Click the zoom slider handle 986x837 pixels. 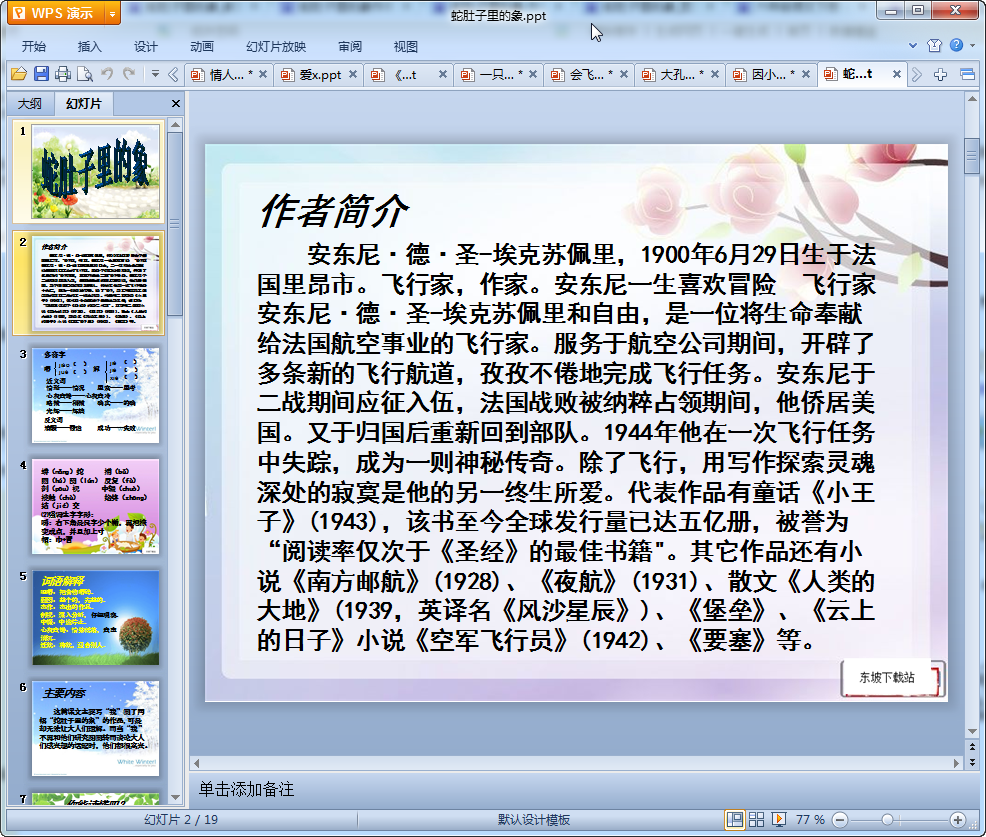(887, 820)
